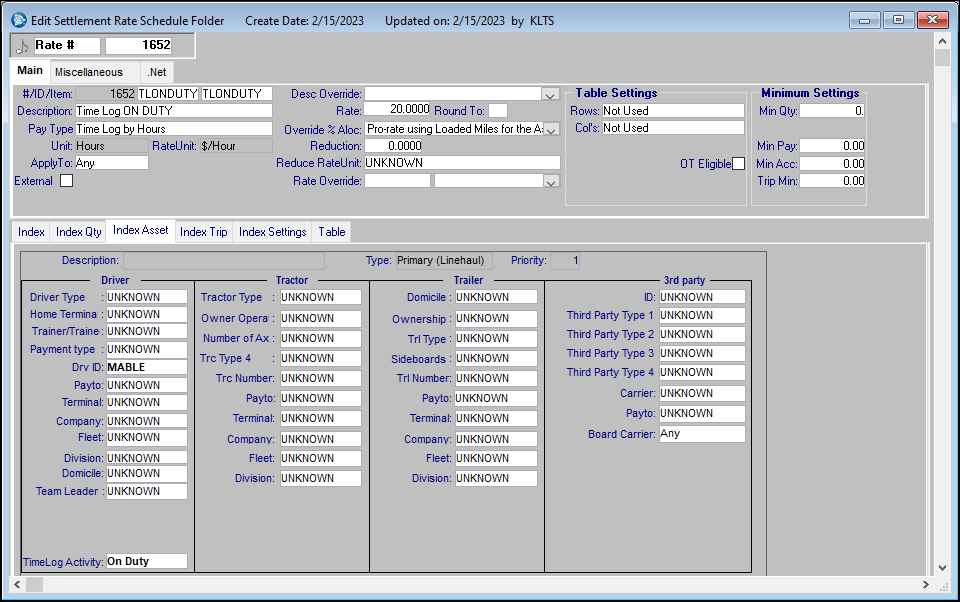
Task: Click the Reduce RateUnit field
Action: coord(462,163)
